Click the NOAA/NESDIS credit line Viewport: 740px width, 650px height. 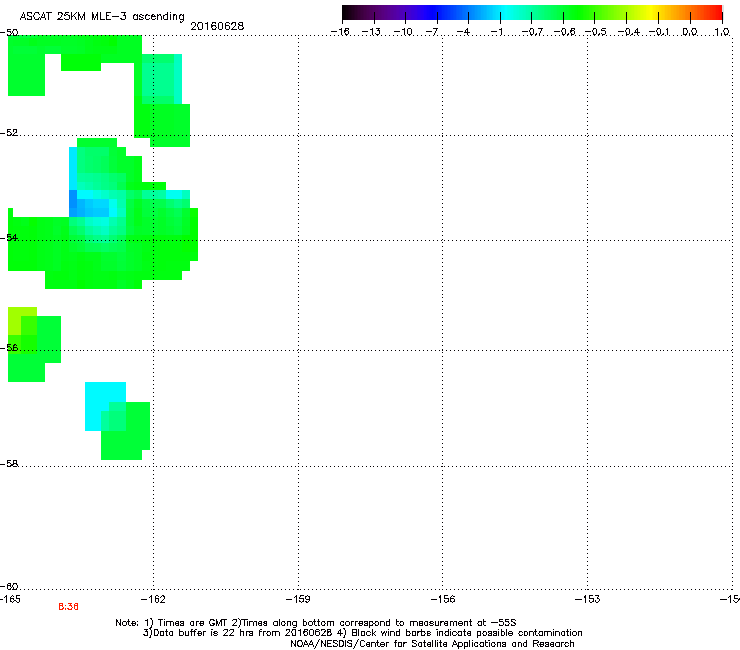tap(432, 644)
